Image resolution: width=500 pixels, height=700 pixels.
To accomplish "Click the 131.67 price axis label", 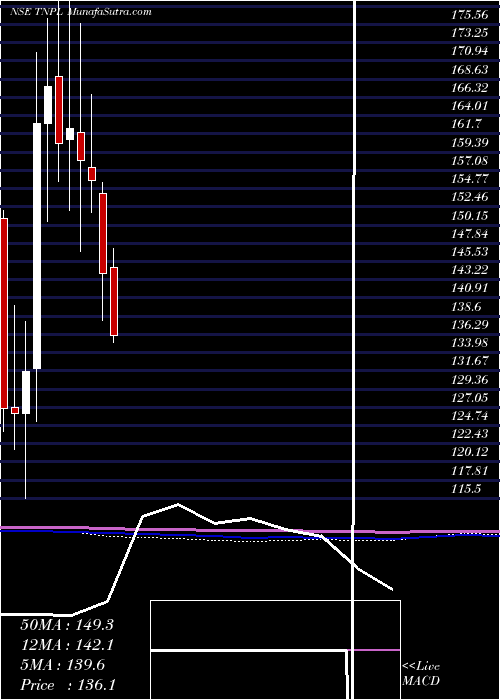I will (x=469, y=362).
